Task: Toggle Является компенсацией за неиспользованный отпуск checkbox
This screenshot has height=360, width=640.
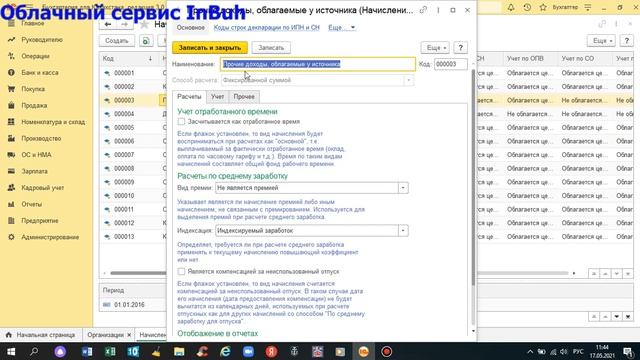Action: tap(181, 271)
